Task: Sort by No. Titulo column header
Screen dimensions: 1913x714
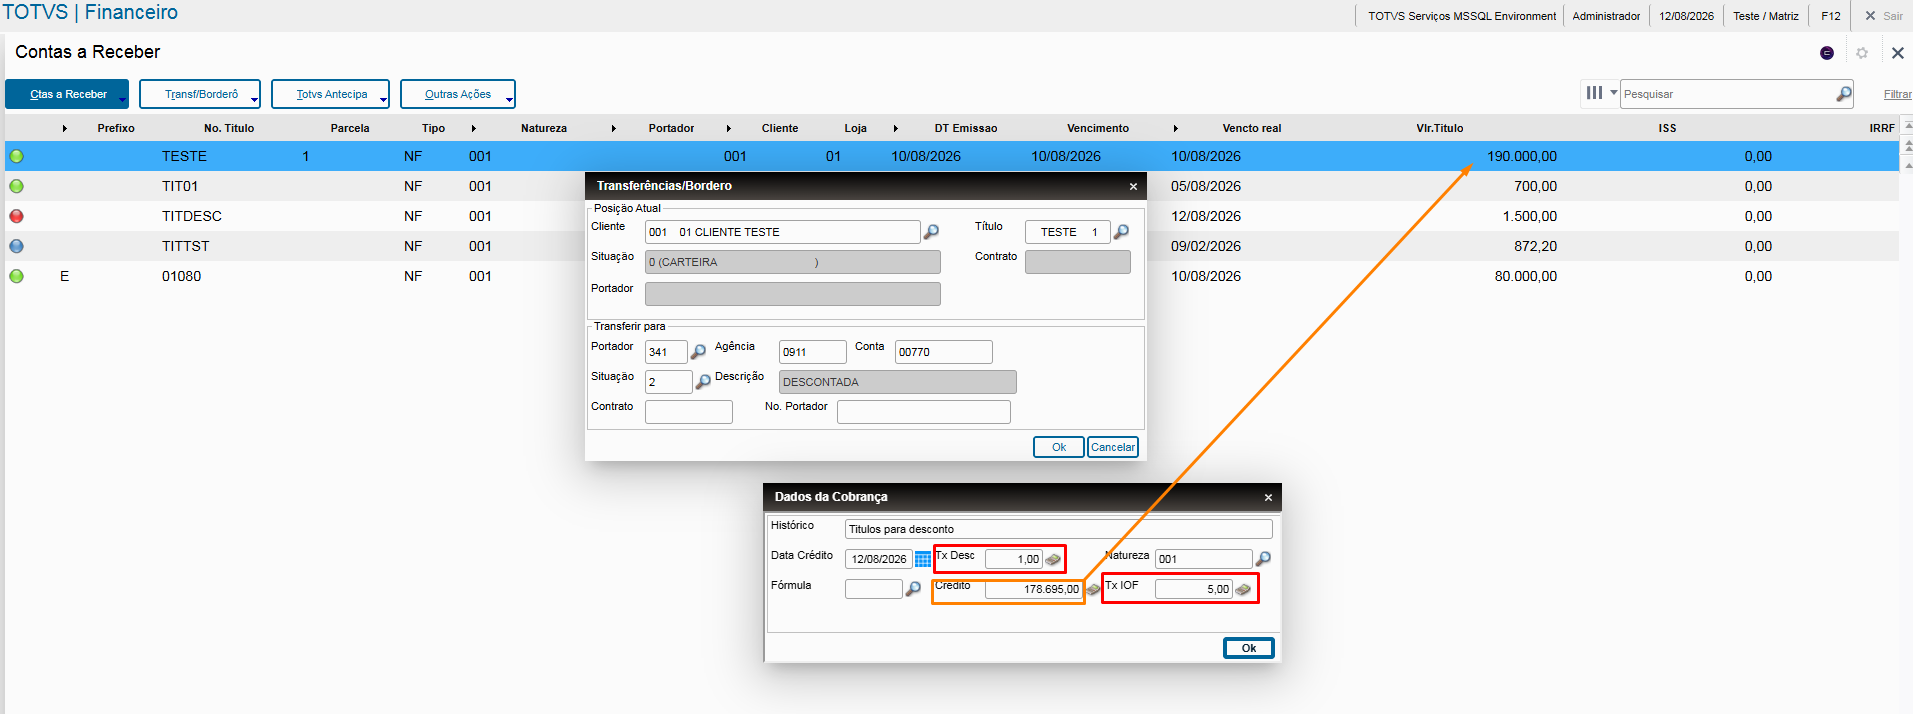Action: click(x=229, y=128)
